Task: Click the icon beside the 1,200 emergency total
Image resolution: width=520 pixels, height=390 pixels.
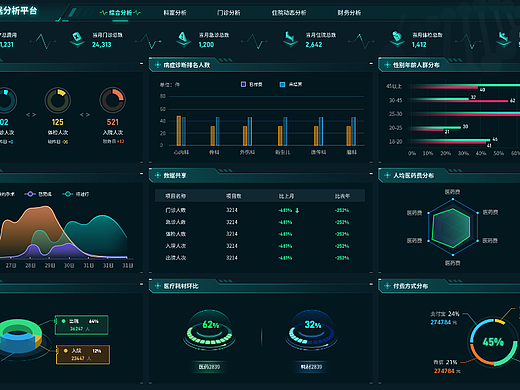Action: (x=183, y=39)
